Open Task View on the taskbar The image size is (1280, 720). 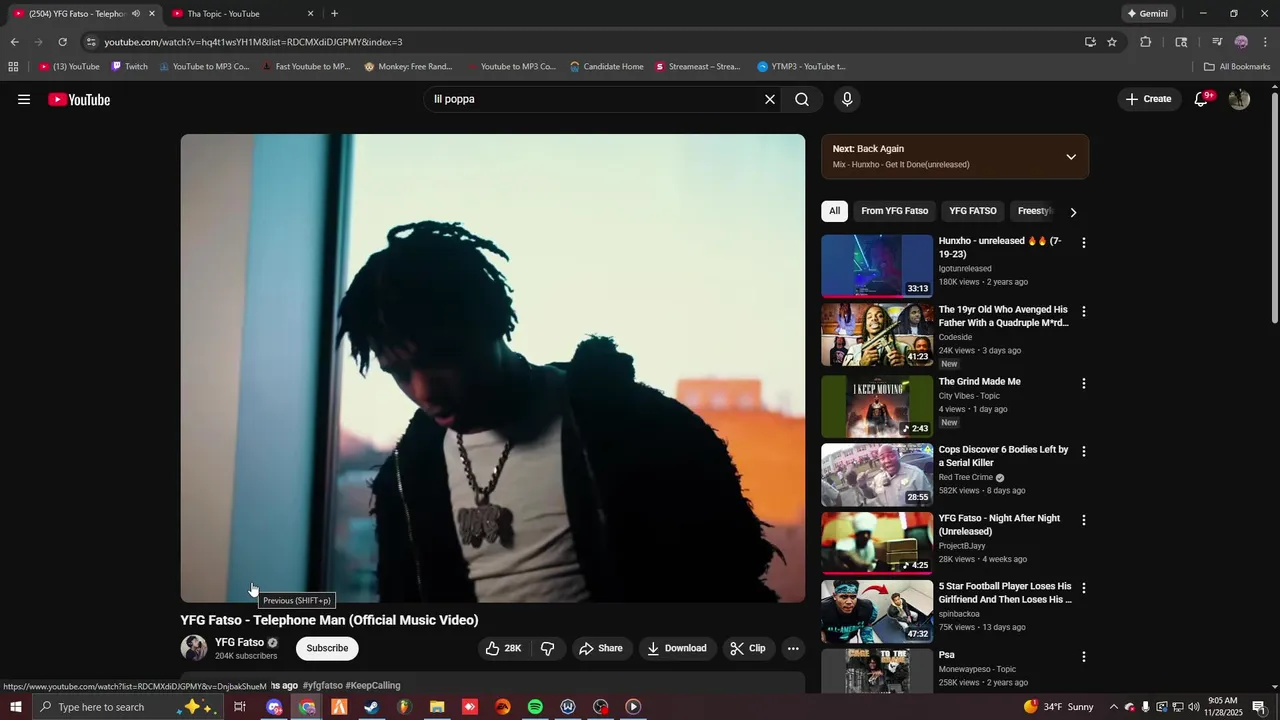coord(240,707)
